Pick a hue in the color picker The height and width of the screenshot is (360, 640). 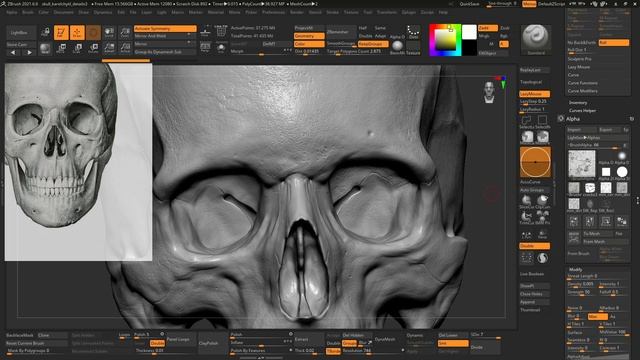(445, 40)
